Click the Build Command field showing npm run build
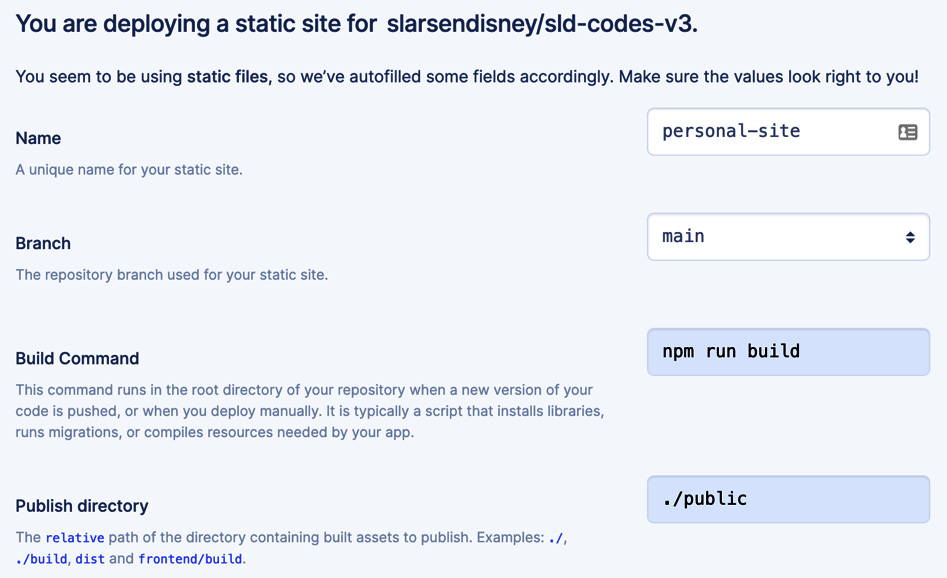 coord(788,351)
